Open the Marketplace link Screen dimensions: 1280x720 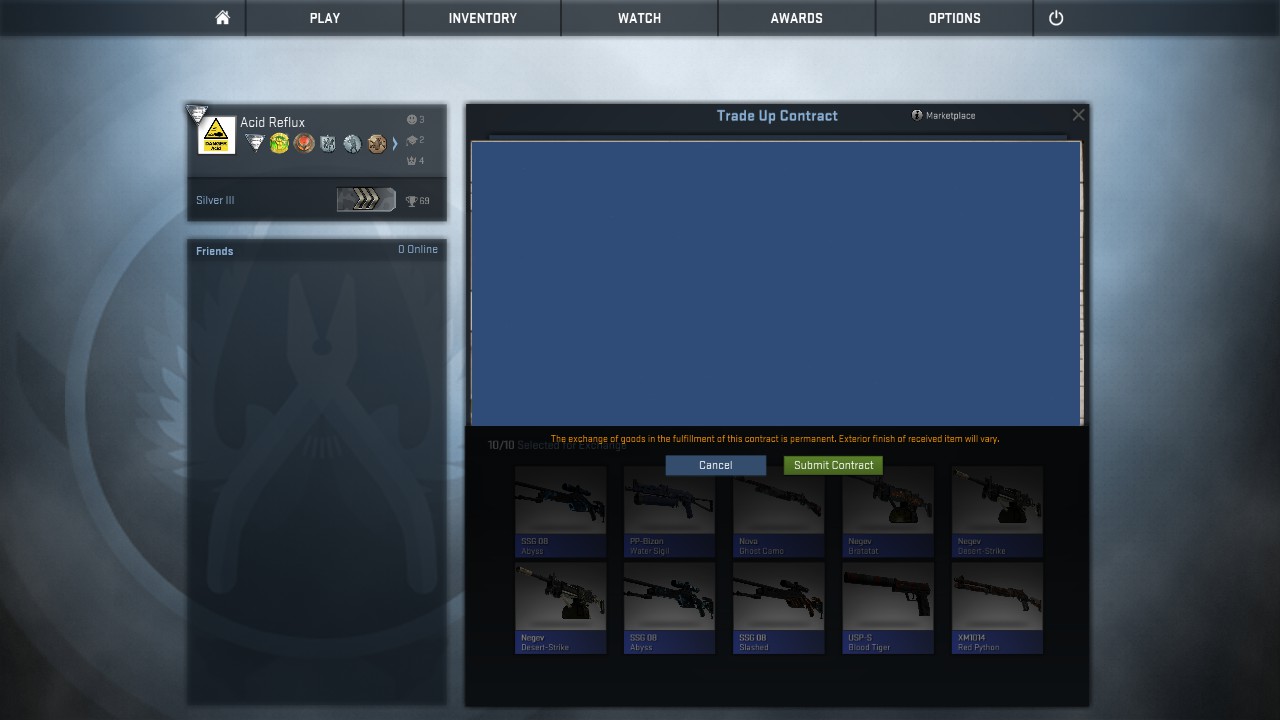[951, 116]
